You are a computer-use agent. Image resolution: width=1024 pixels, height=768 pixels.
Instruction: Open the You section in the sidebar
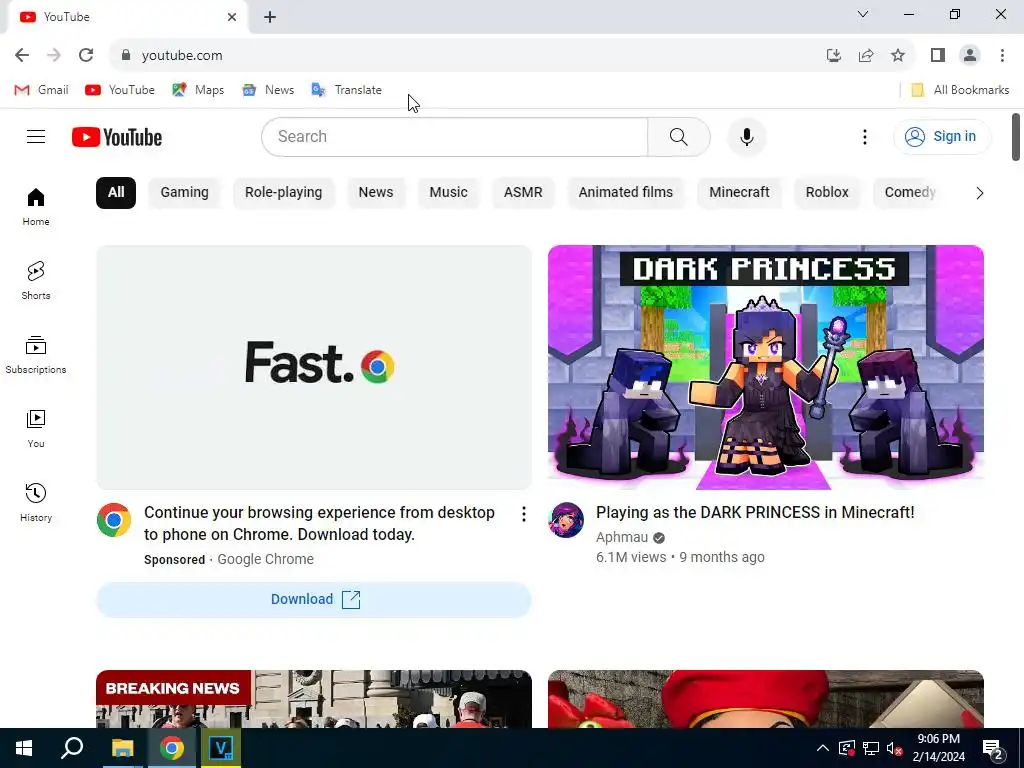(36, 429)
